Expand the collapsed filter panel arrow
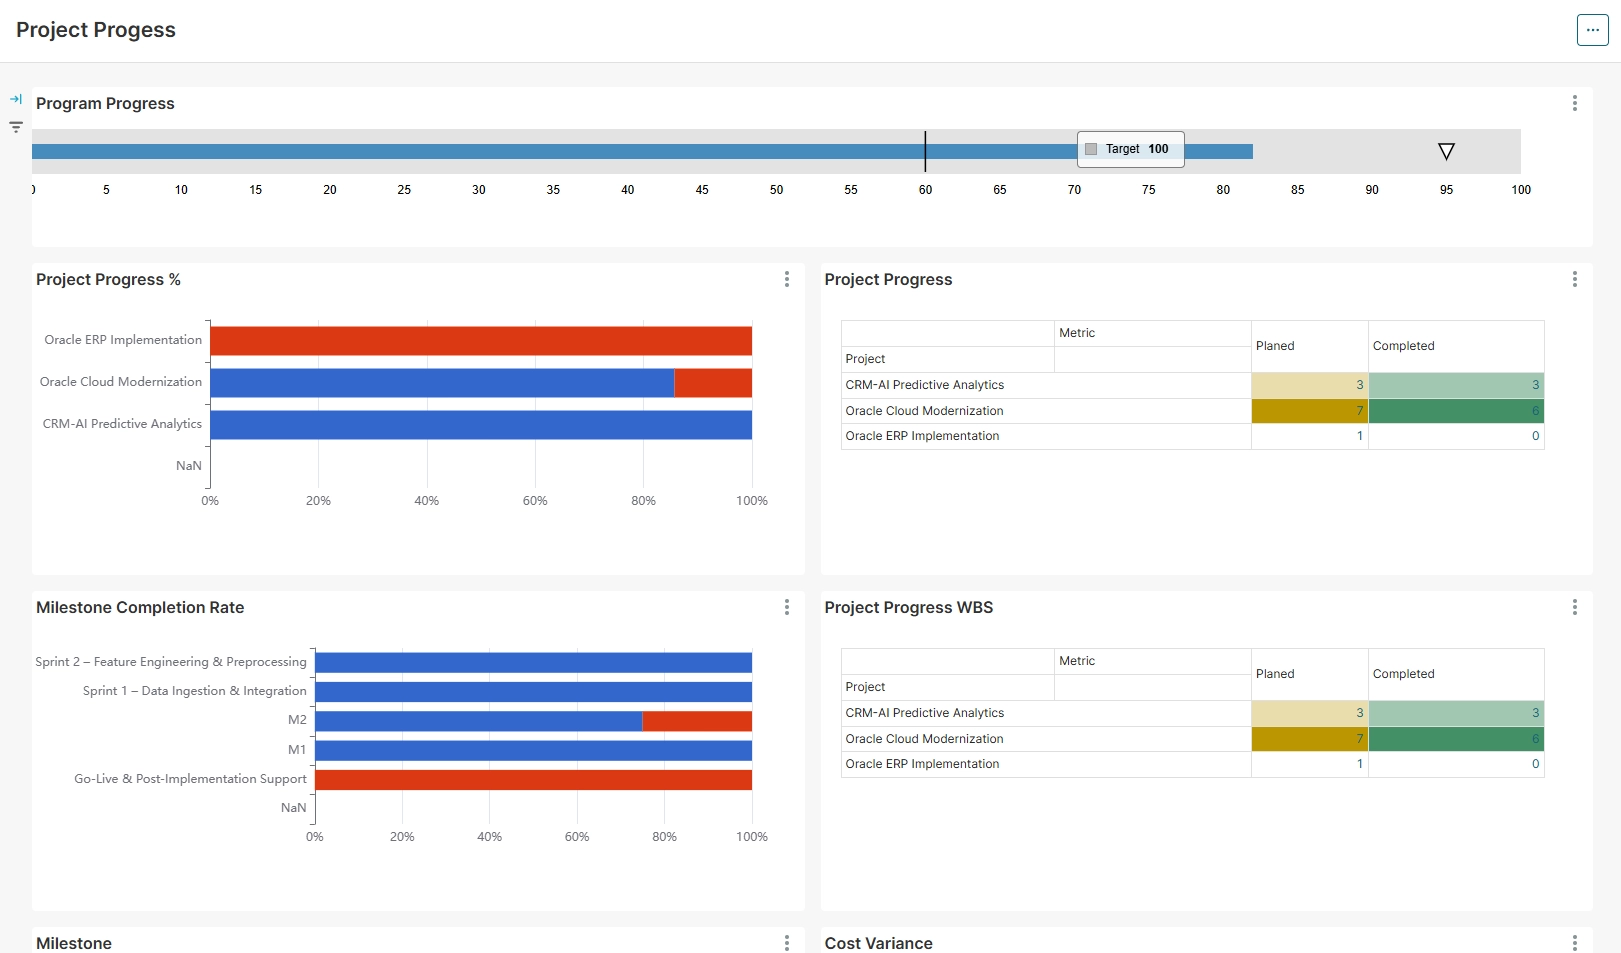The width and height of the screenshot is (1621, 953). coord(16,99)
